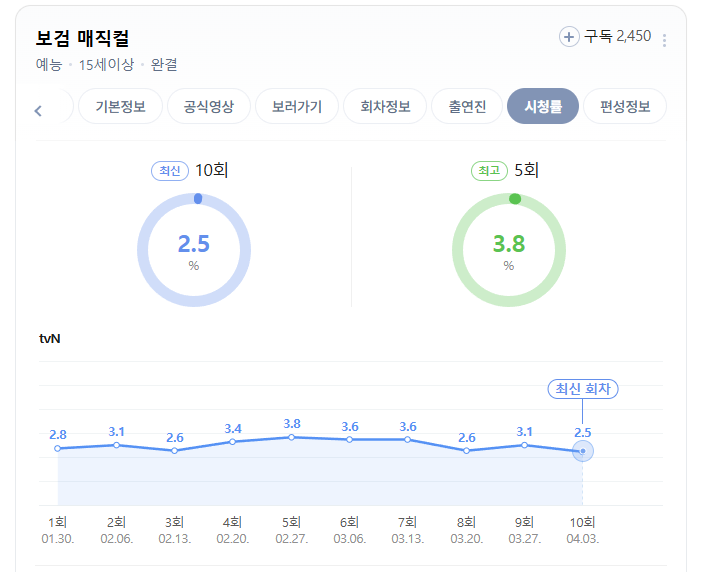Switch to the 편성정보 tab

pyautogui.click(x=625, y=107)
